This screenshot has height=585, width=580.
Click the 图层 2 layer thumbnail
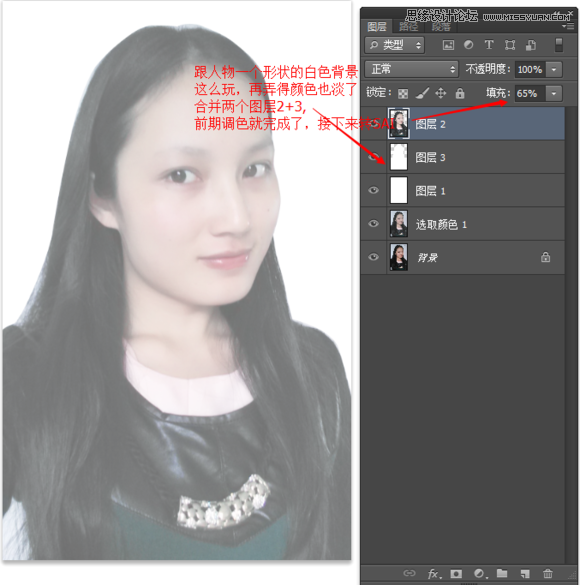(399, 123)
